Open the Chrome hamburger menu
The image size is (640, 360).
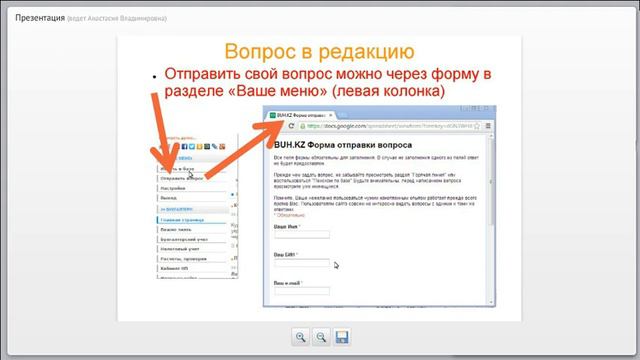click(488, 126)
